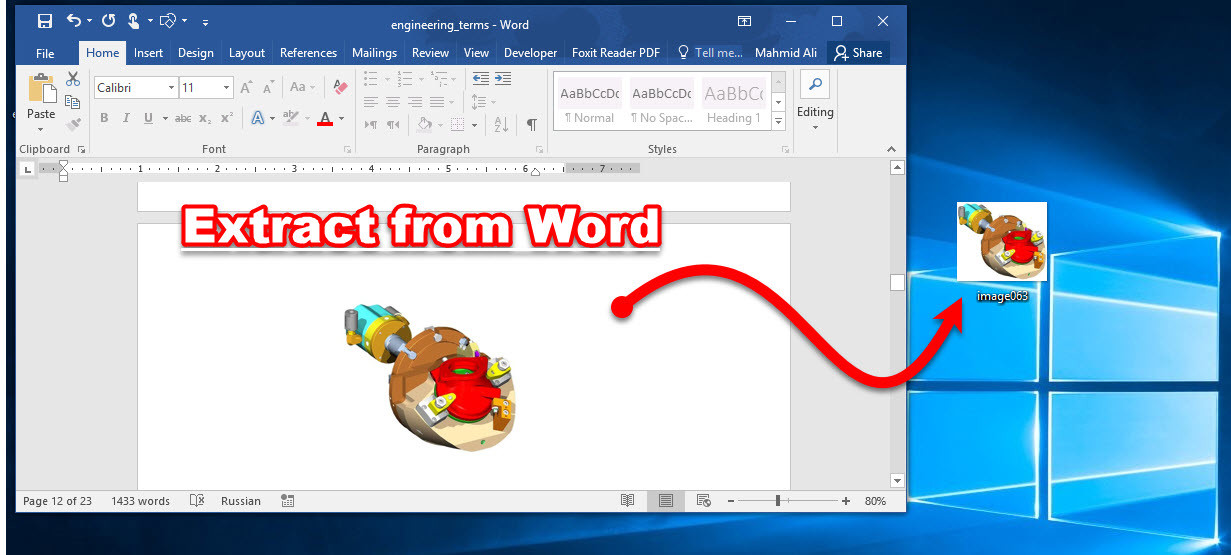1231x555 pixels.
Task: Open the Calibri font name dropdown
Action: pyautogui.click(x=170, y=88)
